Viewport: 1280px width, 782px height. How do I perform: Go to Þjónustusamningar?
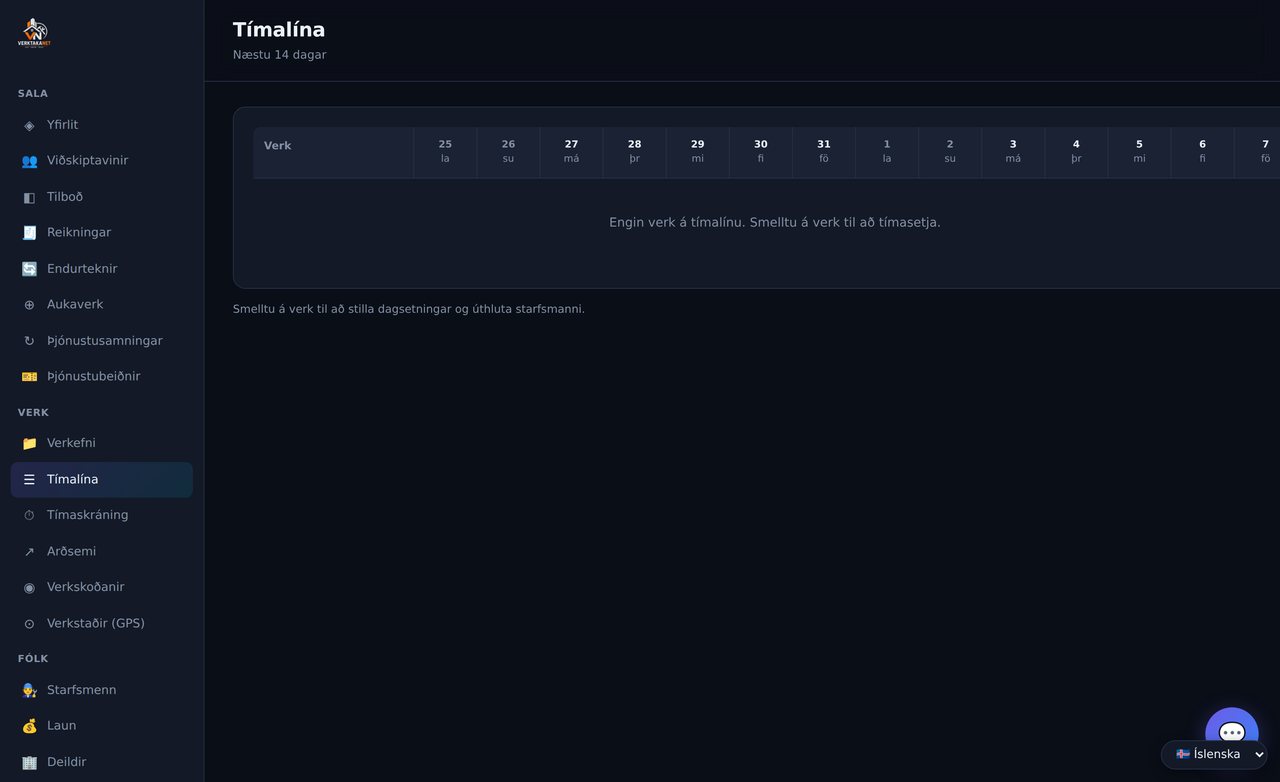(x=102, y=341)
